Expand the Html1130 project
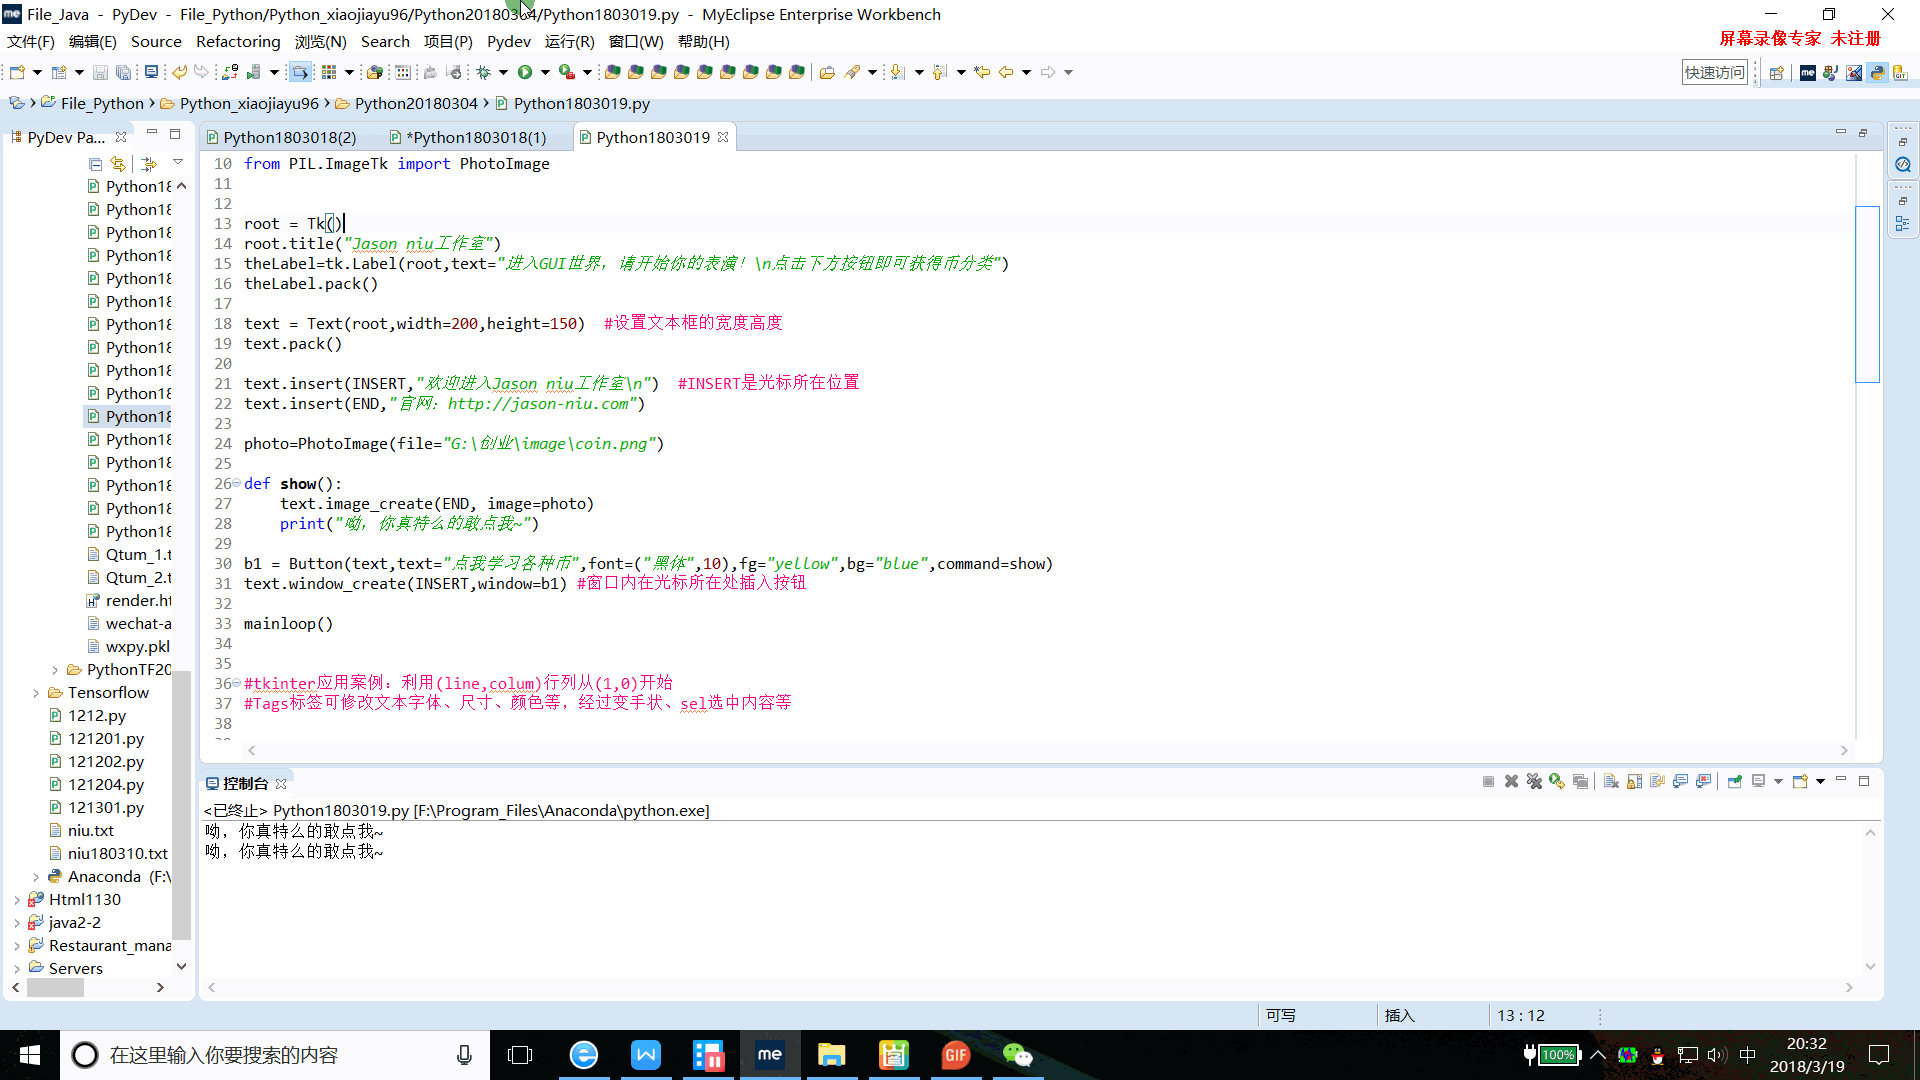 click(x=17, y=899)
